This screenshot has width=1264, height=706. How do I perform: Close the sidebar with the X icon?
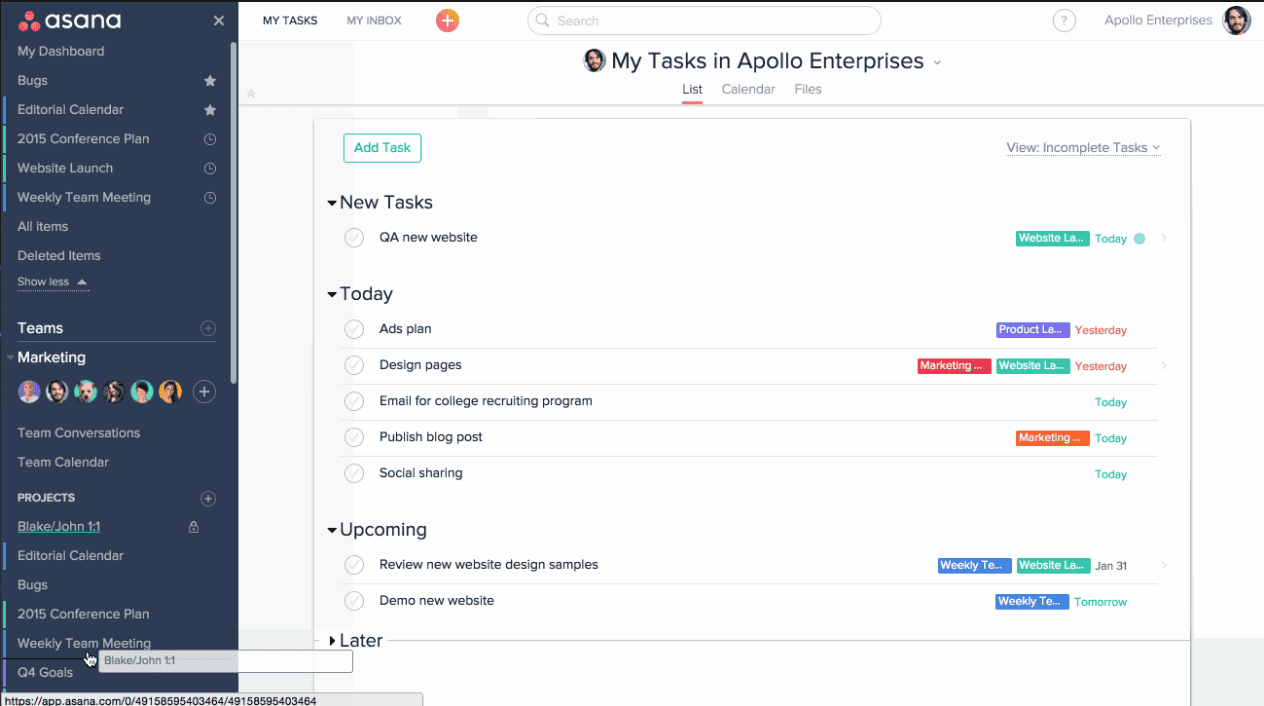click(x=219, y=21)
